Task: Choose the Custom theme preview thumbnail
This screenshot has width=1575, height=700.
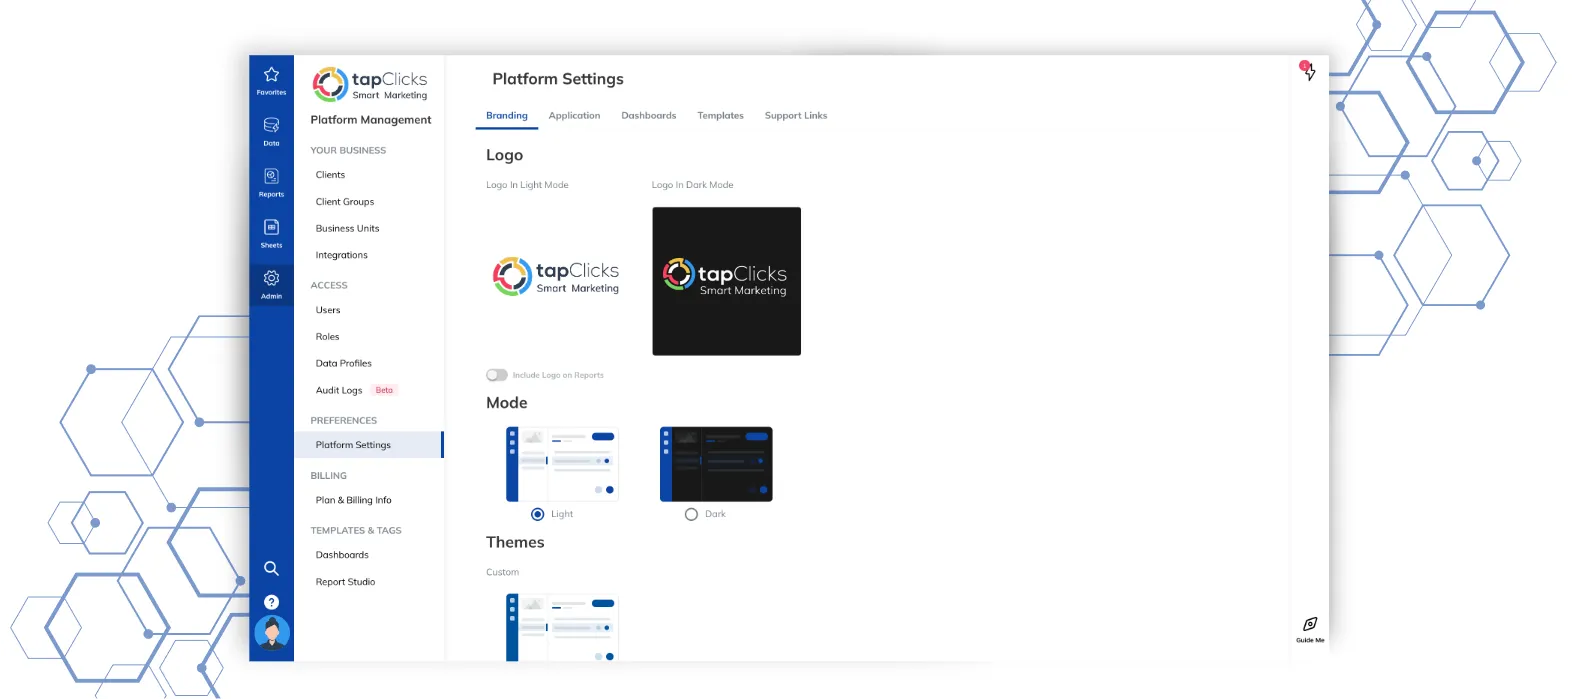Action: (x=562, y=627)
